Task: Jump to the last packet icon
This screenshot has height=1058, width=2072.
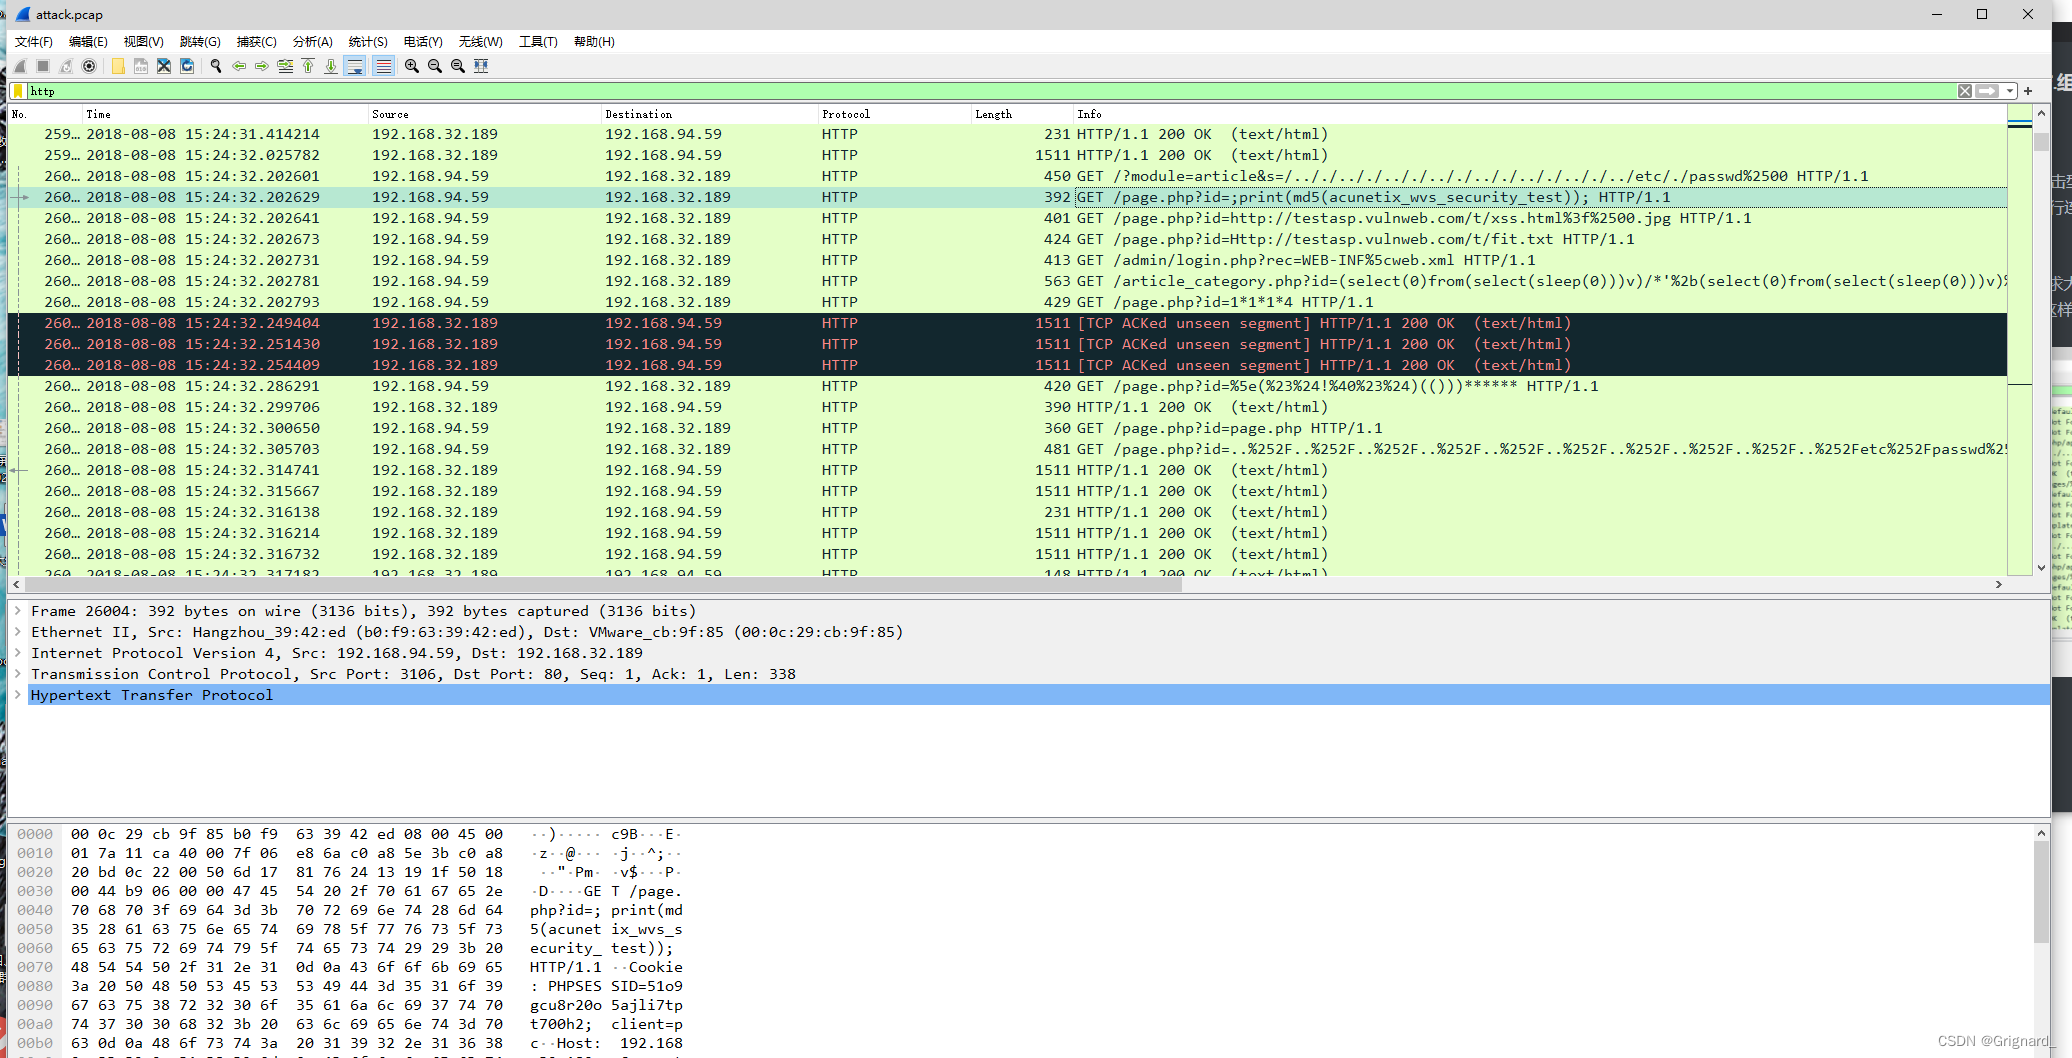Action: point(331,66)
